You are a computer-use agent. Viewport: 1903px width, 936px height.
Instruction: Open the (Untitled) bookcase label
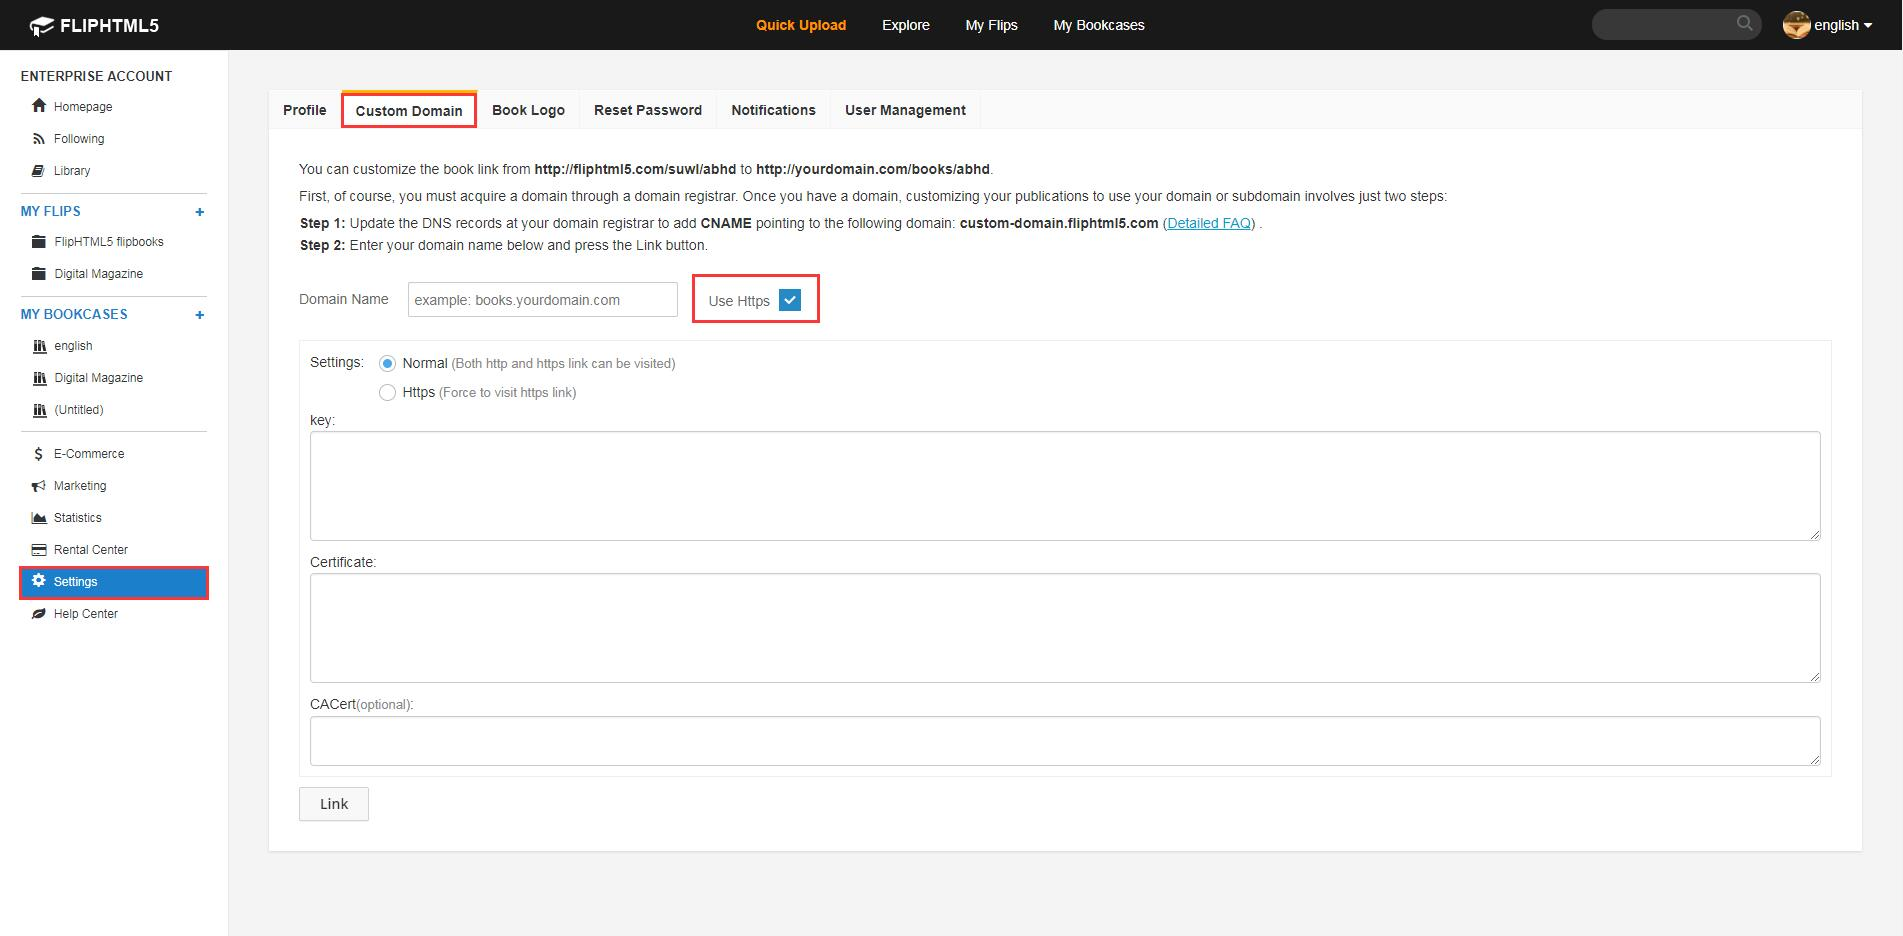tap(79, 410)
